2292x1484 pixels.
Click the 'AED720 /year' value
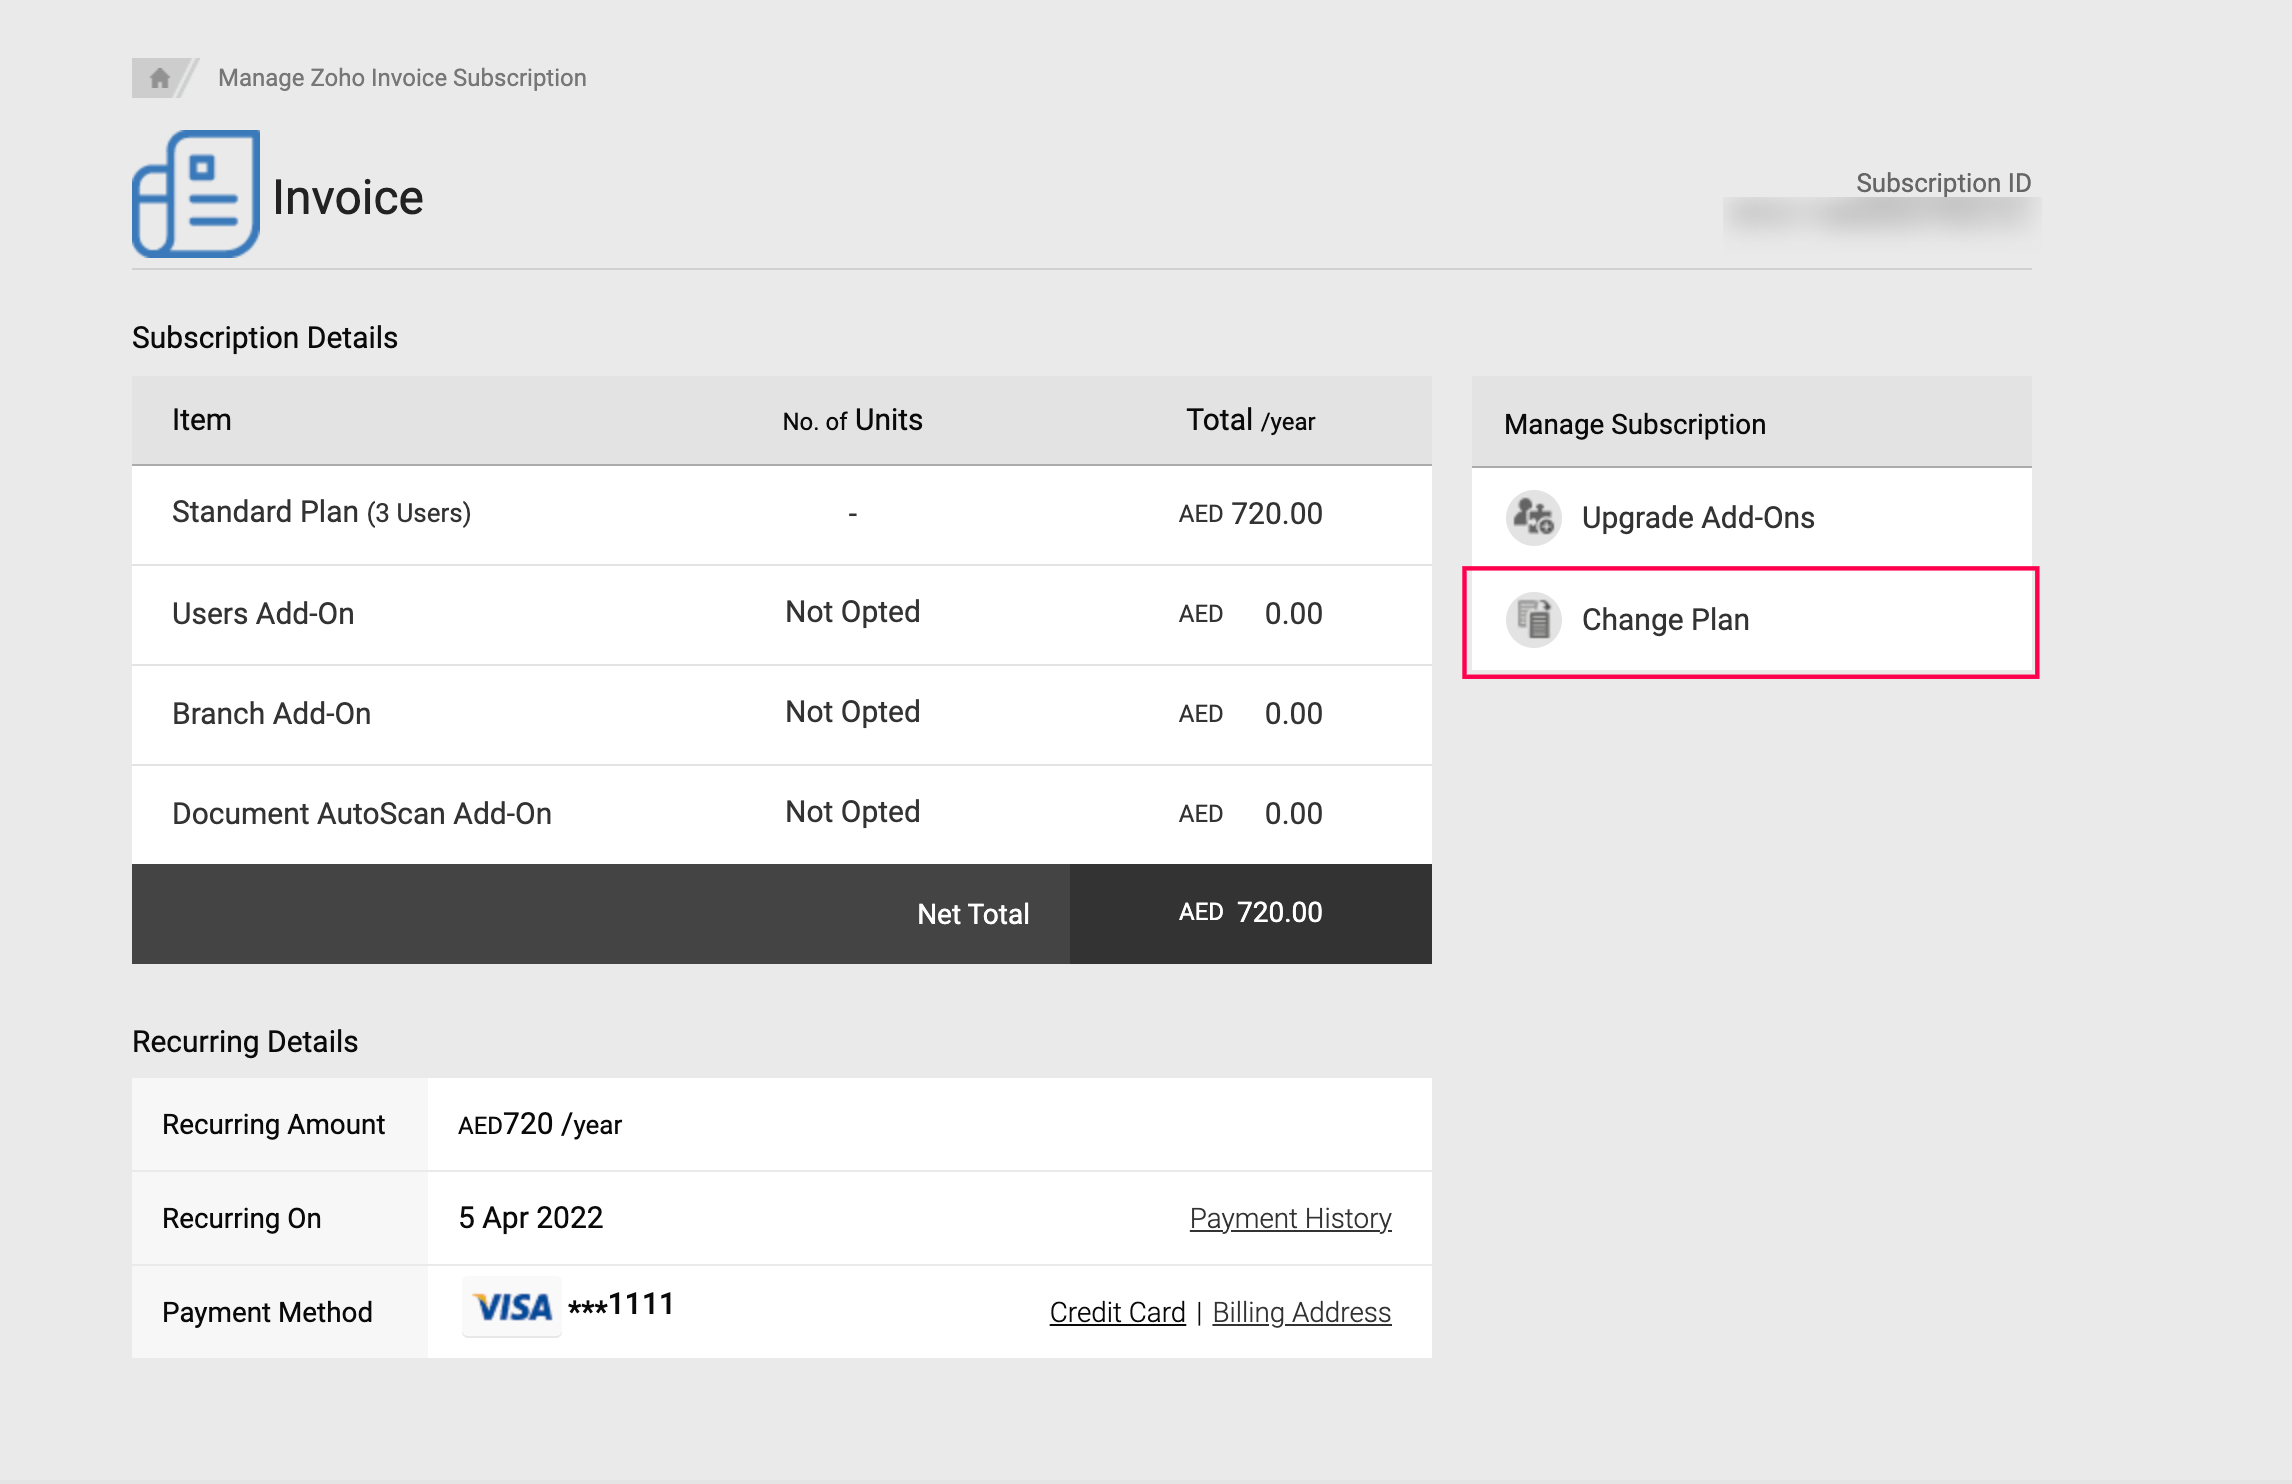click(x=540, y=1124)
